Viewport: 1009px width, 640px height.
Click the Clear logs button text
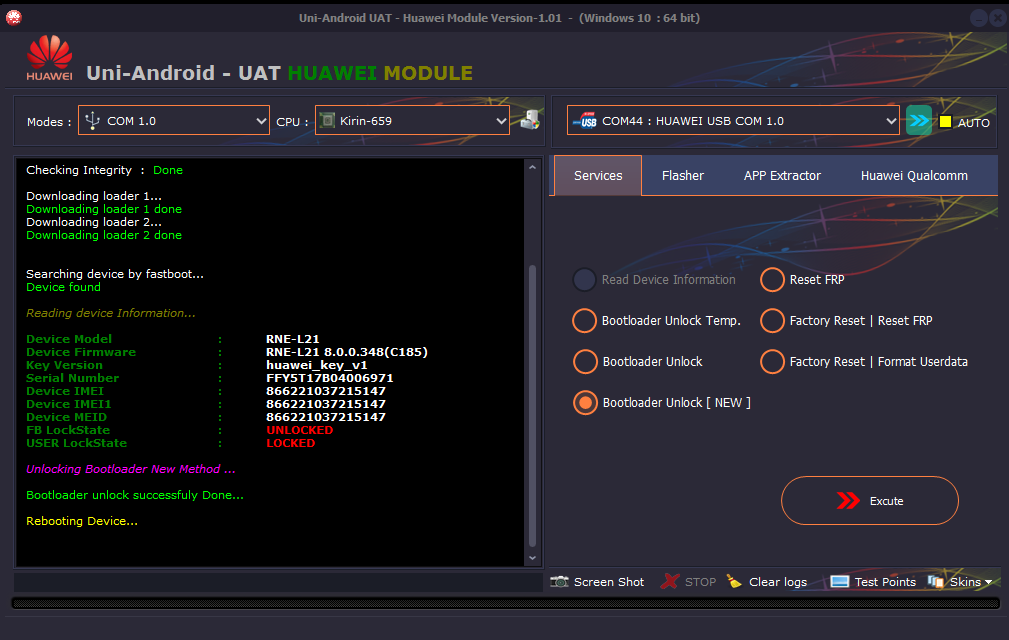777,582
